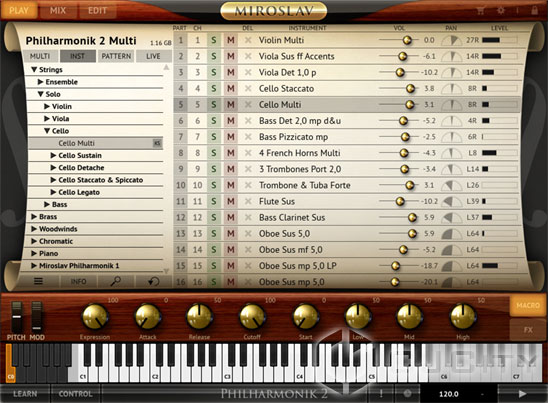This screenshot has height=403, width=548.
Task: Switch to the MIX page
Action: (58, 10)
